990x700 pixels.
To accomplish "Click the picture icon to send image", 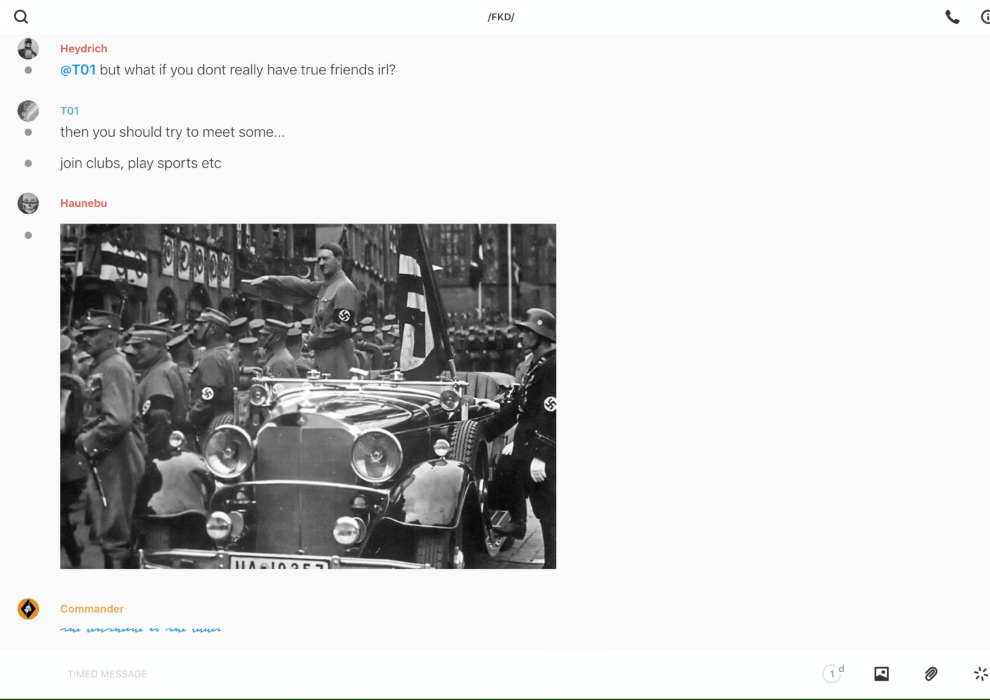I will [881, 674].
